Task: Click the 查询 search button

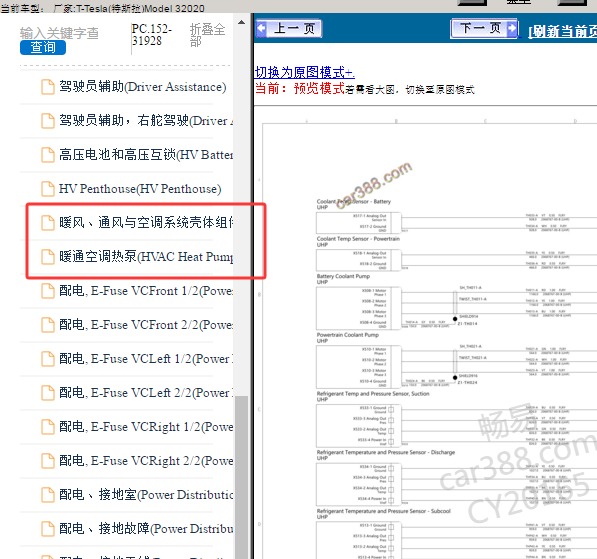Action: click(43, 47)
